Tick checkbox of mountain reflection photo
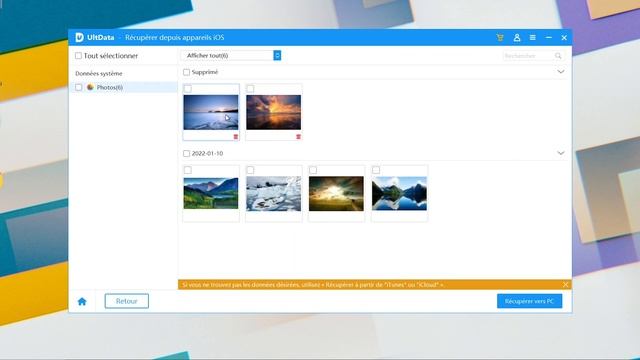 click(x=376, y=170)
